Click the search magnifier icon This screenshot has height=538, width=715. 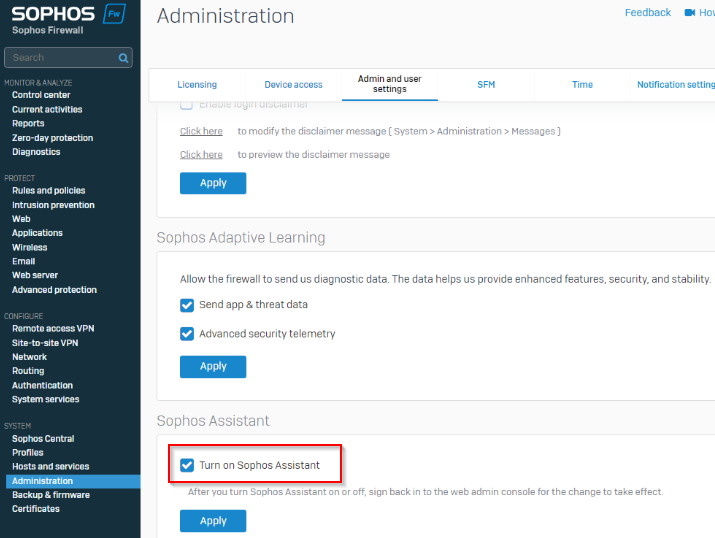click(123, 58)
